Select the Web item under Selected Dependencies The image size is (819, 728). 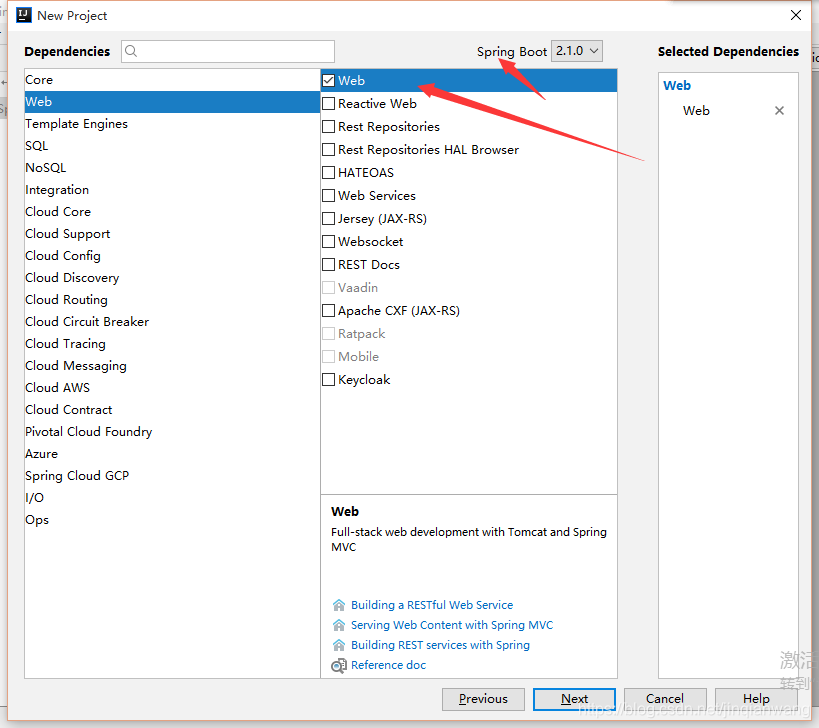696,111
